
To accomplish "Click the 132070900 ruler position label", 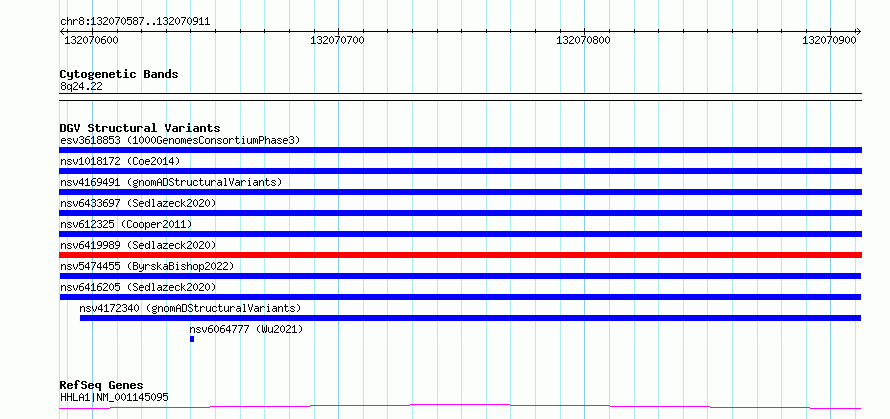I will point(829,40).
